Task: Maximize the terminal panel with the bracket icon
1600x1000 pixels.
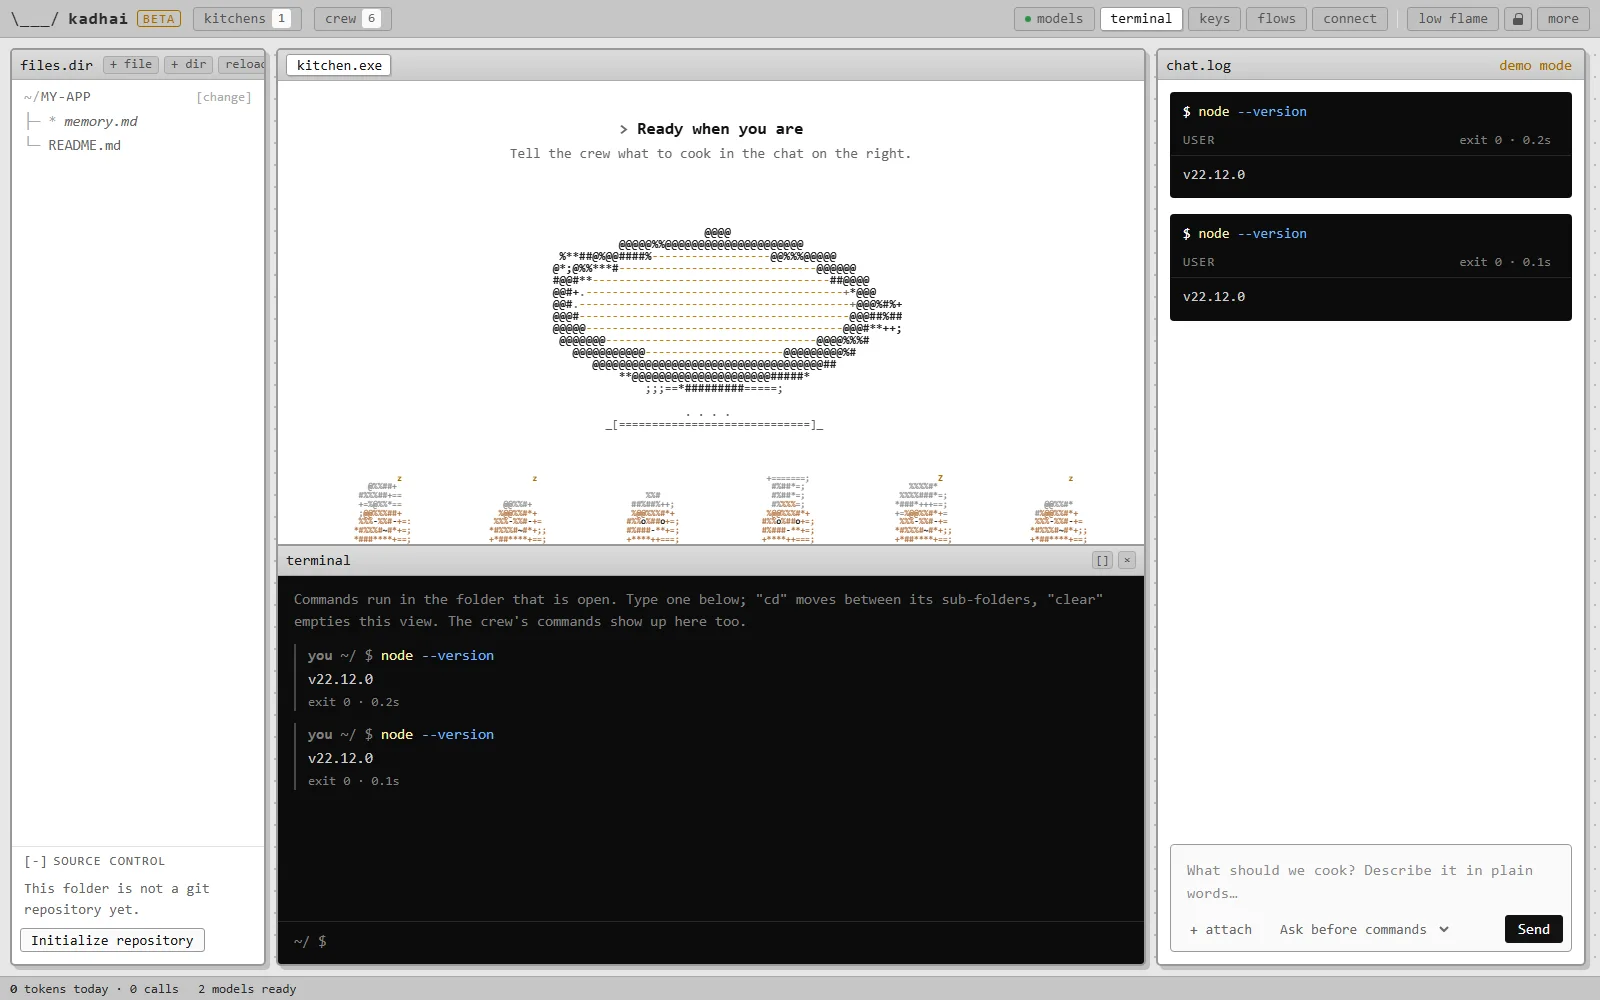Action: click(x=1102, y=561)
